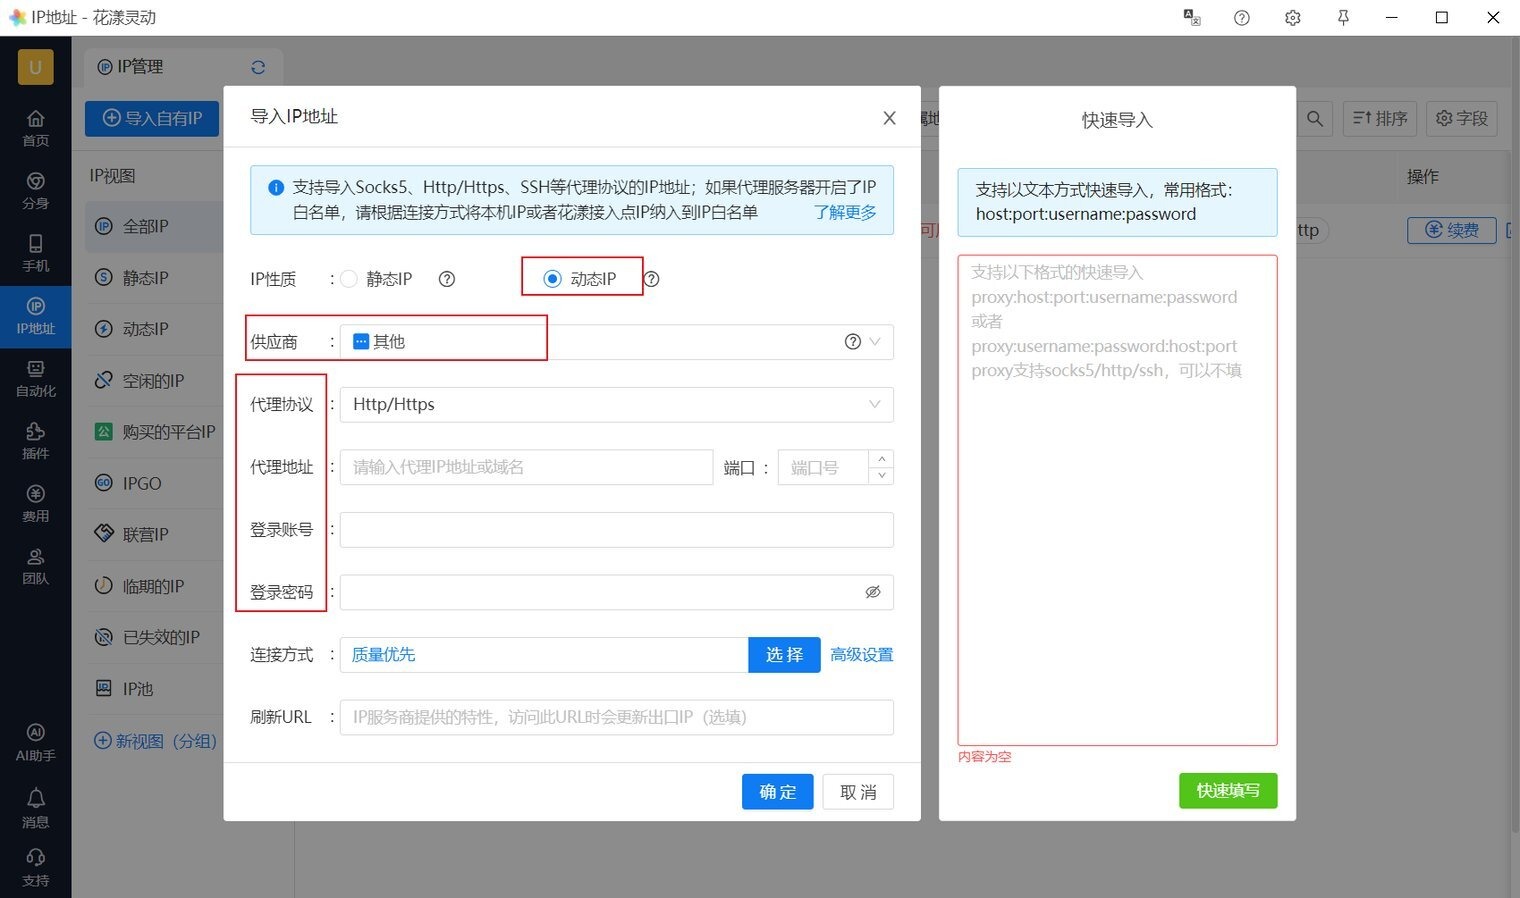
Task: Open the 了解更多 link
Action: point(845,212)
